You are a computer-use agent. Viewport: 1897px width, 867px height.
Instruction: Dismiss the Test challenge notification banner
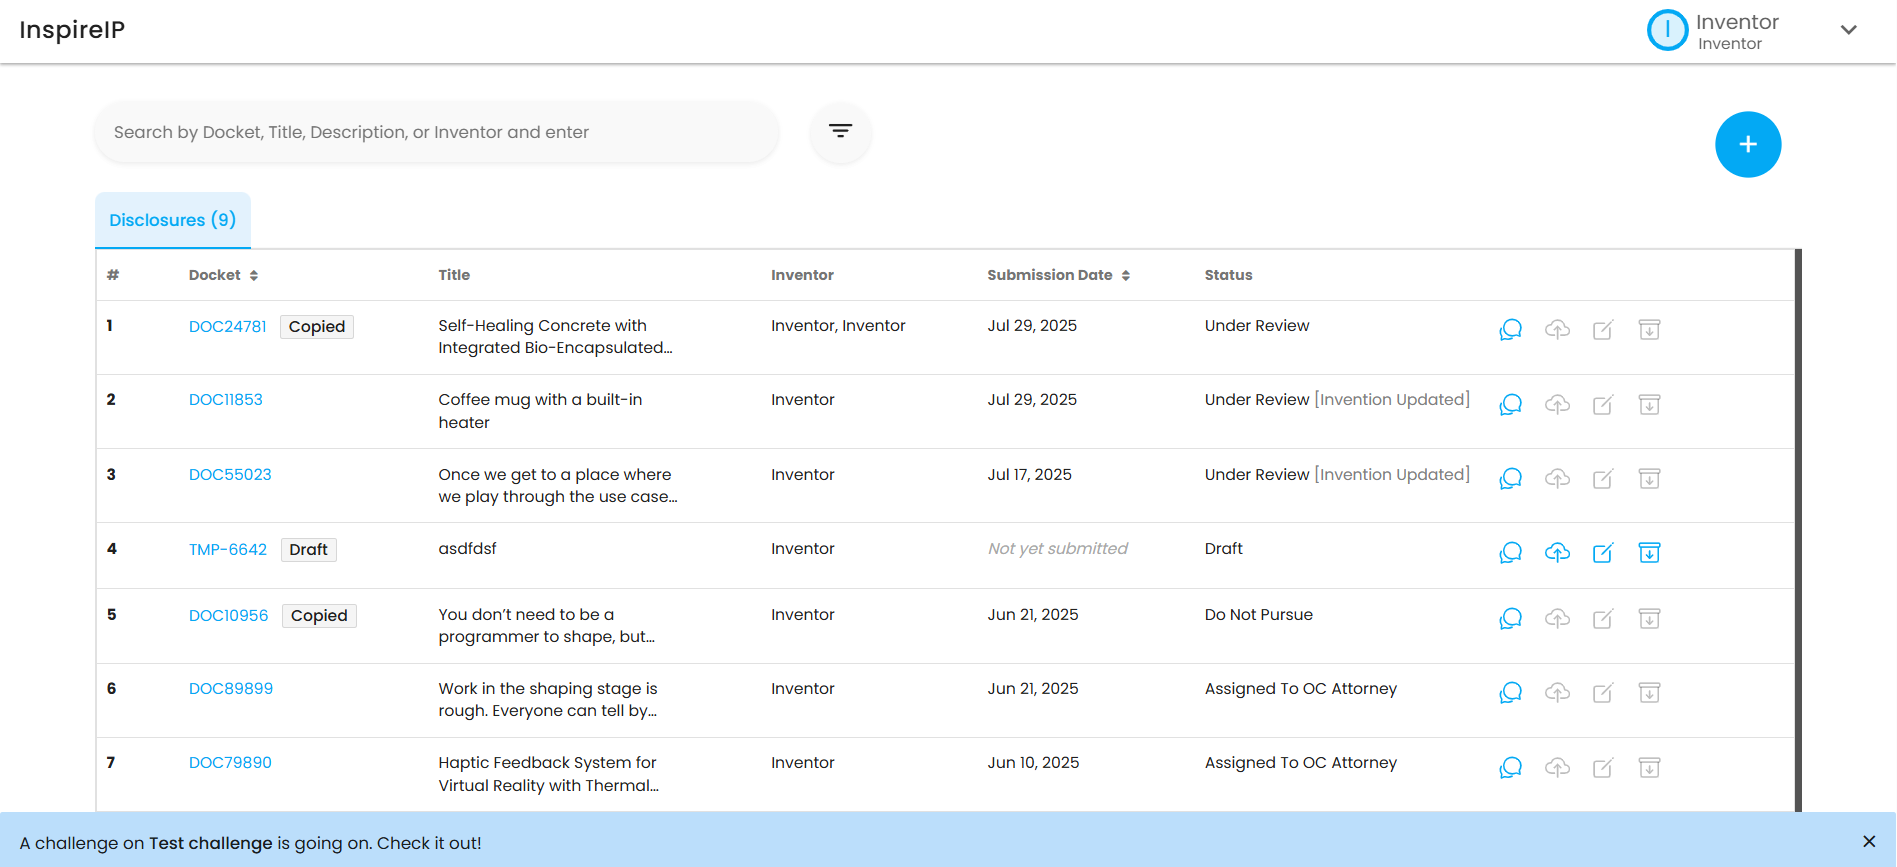tap(1868, 842)
